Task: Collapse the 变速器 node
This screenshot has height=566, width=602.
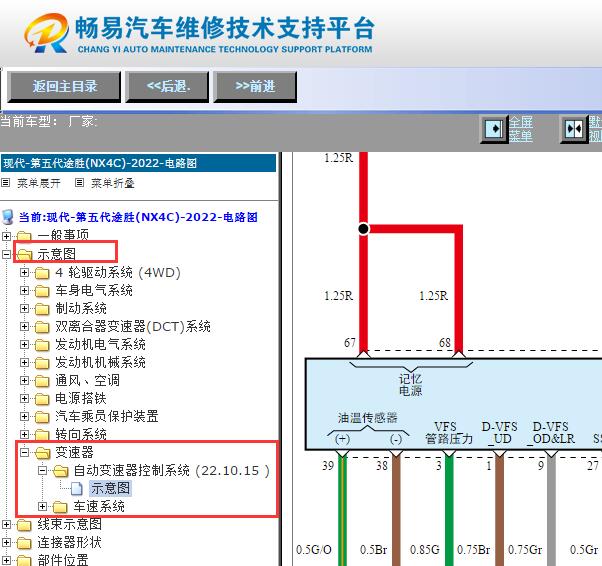Action: (x=24, y=453)
